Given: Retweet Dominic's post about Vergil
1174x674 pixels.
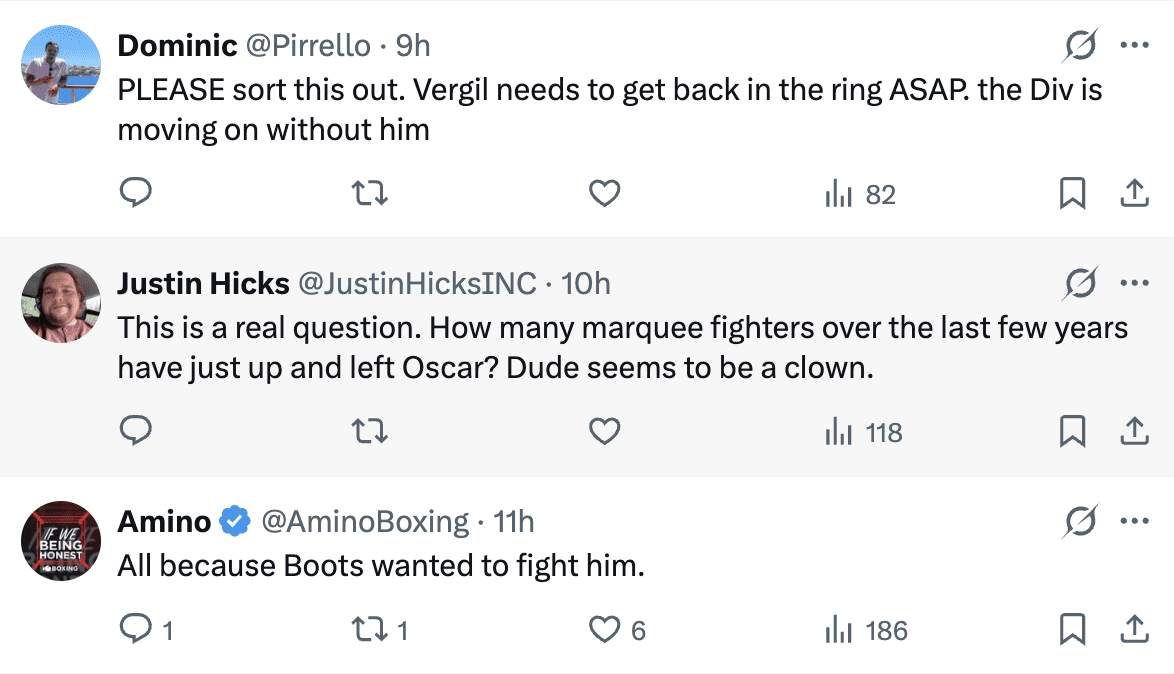Looking at the screenshot, I should tap(371, 193).
